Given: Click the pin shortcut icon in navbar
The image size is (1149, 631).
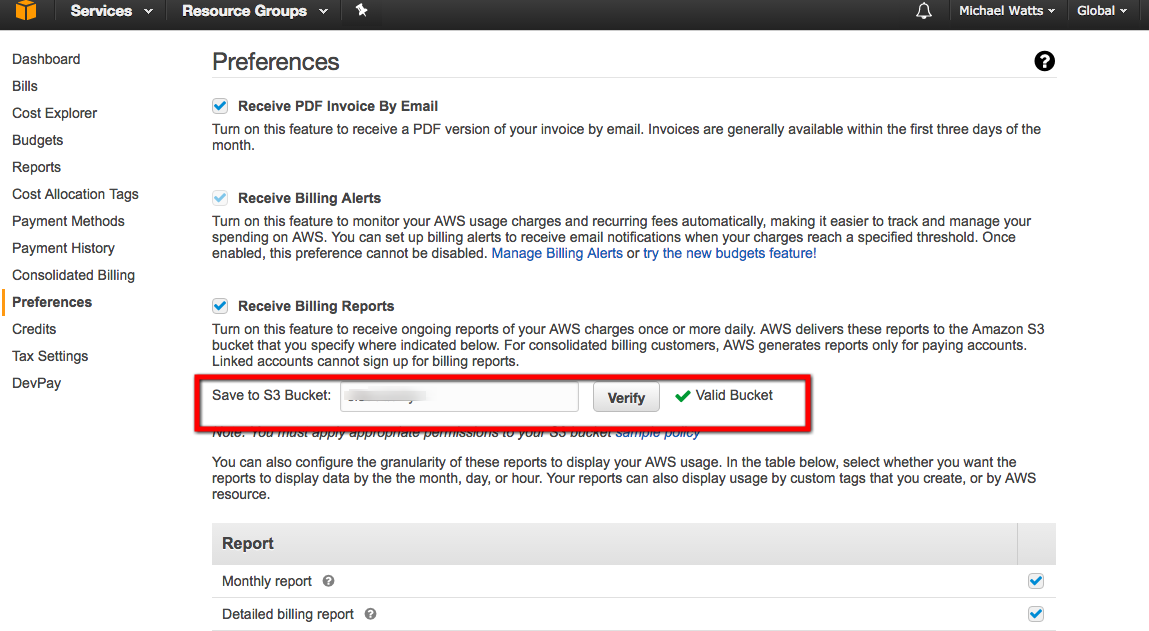Looking at the screenshot, I should point(361,10).
